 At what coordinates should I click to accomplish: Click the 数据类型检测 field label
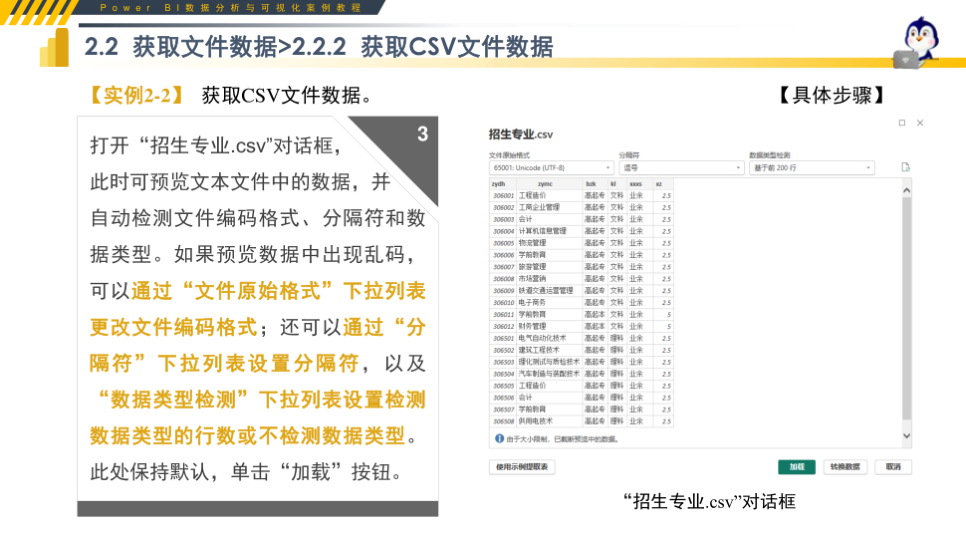769,155
